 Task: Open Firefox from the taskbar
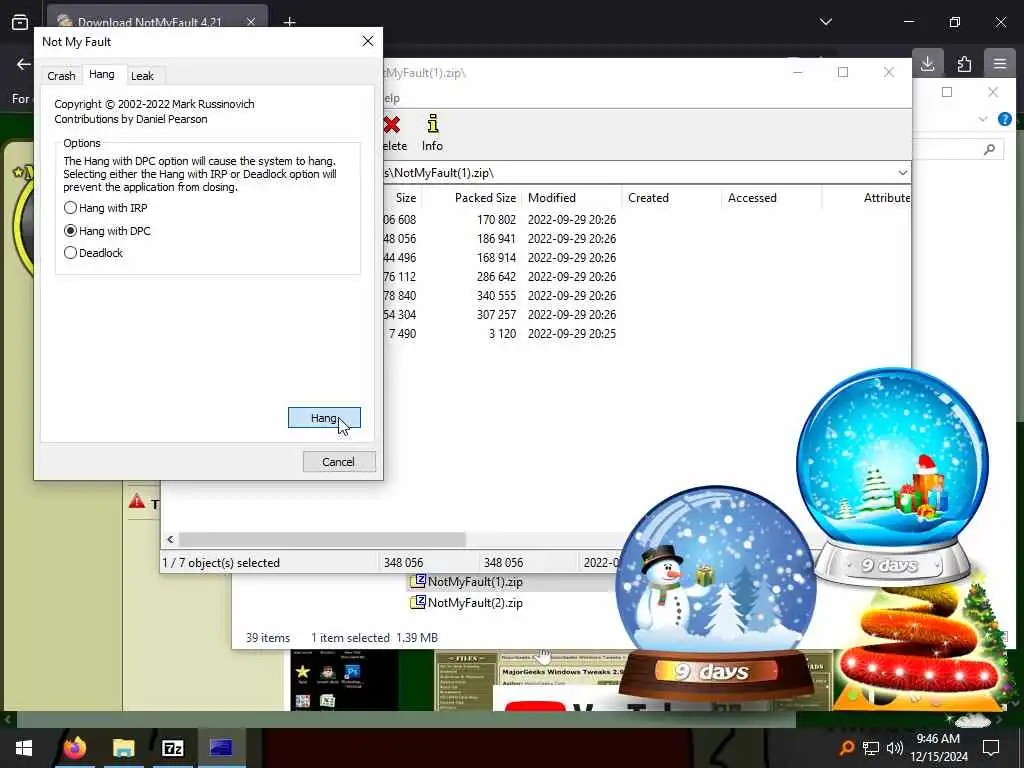[74, 748]
